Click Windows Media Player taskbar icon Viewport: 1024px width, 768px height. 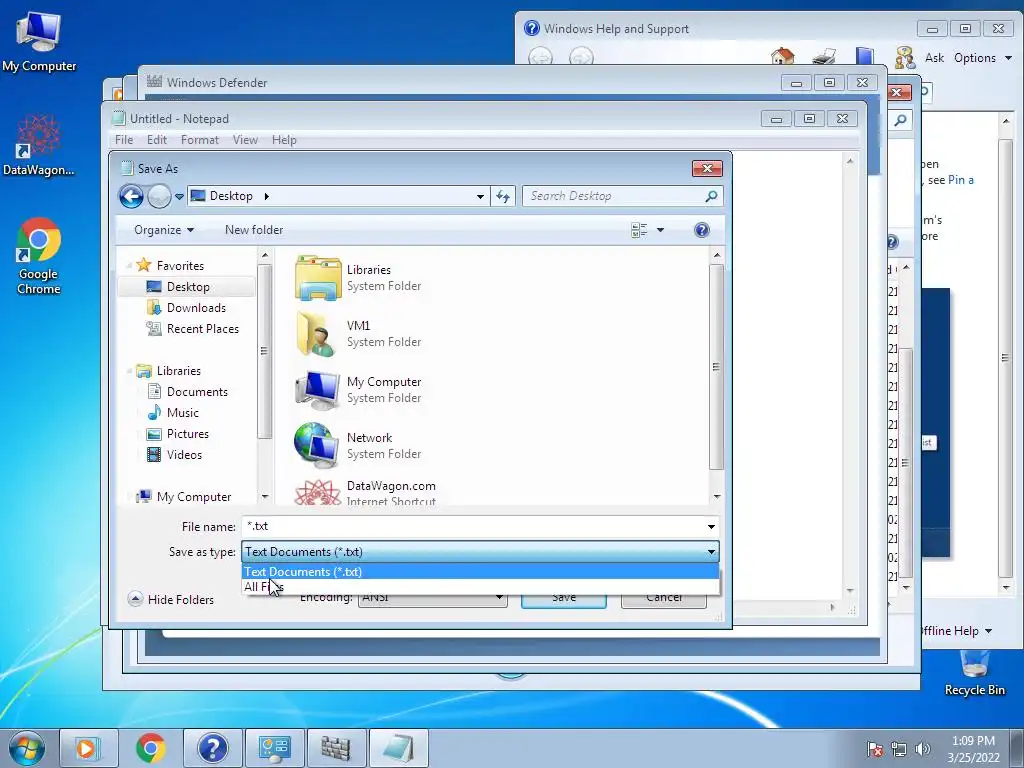89,748
